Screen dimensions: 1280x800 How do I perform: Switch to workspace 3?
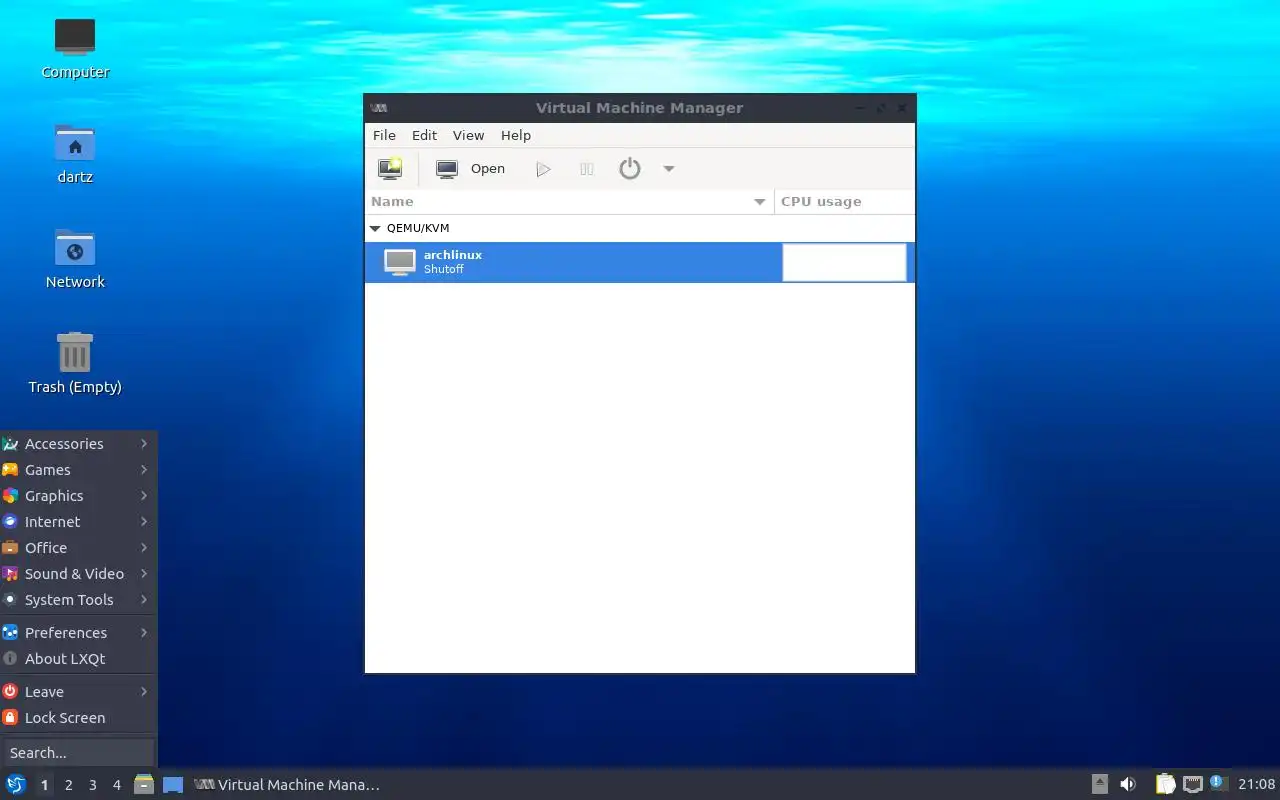92,785
